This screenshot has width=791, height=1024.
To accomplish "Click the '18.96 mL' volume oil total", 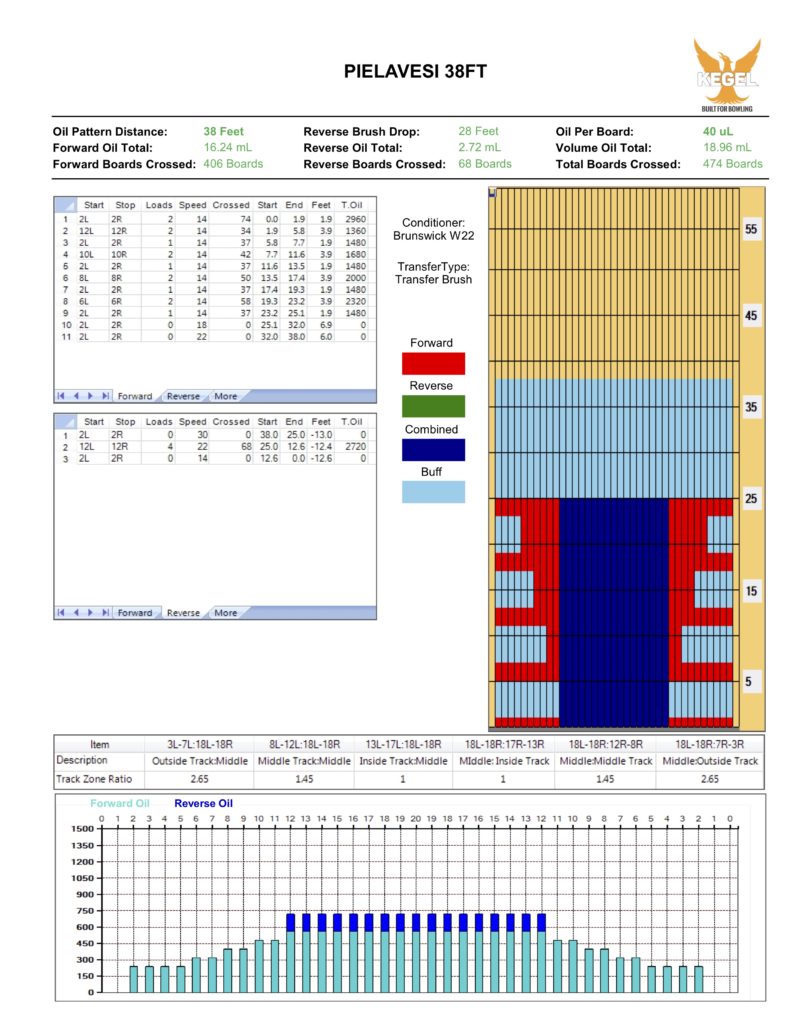I will [x=727, y=148].
